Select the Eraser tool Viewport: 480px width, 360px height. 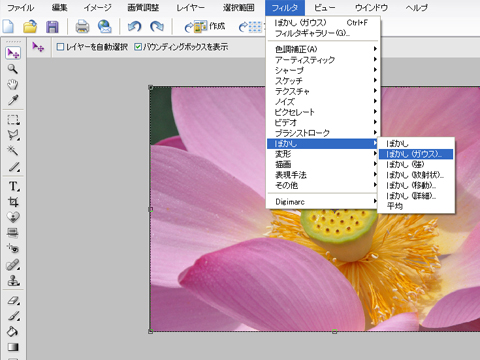[x=13, y=300]
